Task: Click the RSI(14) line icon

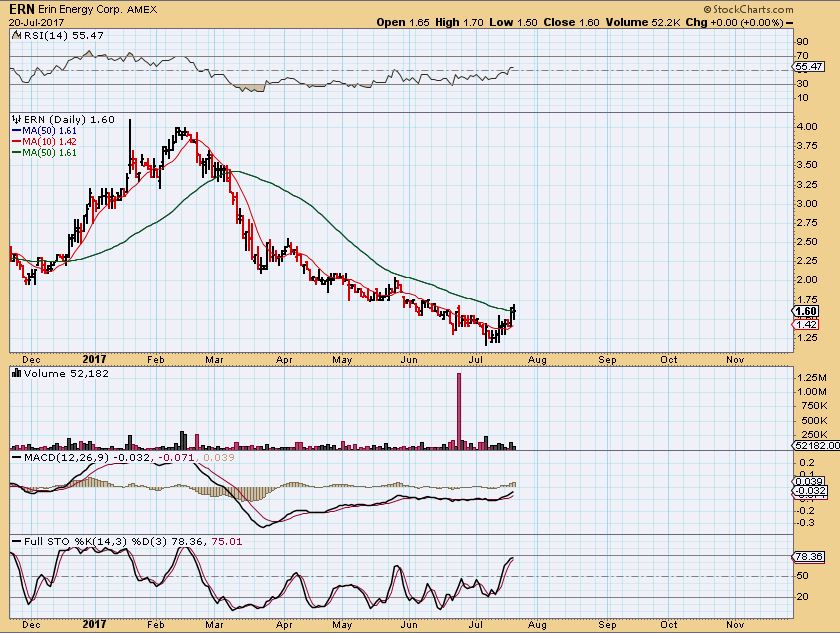Action: pyautogui.click(x=14, y=34)
